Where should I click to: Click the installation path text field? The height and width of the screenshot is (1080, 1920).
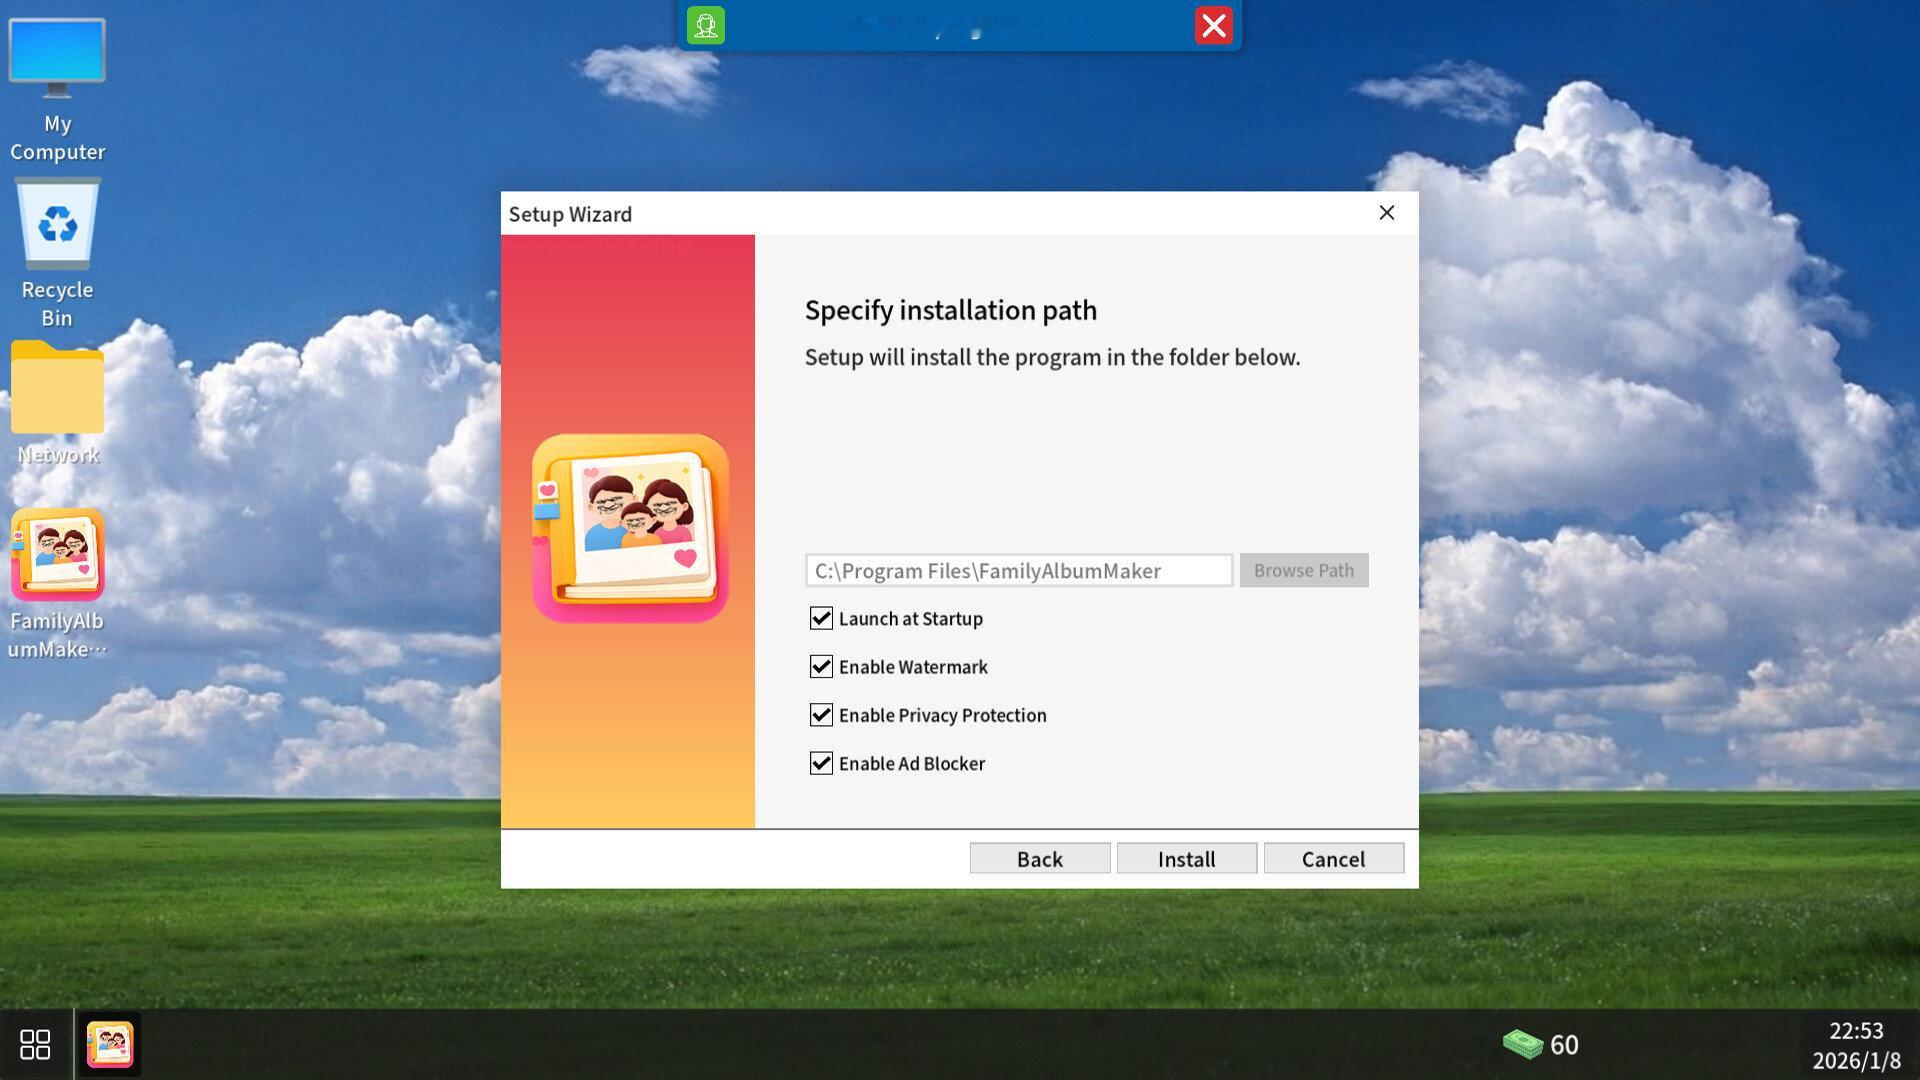click(x=1018, y=571)
